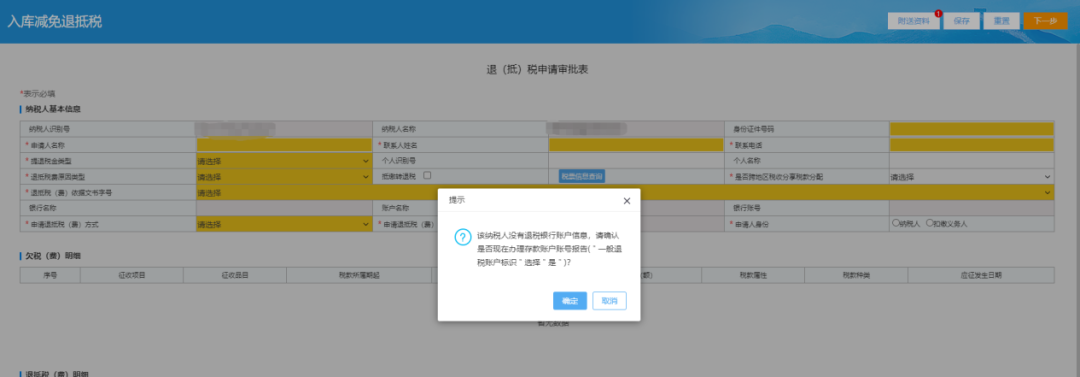Click the 税票信息查询 button
Screen dimensions: 1080x377
(x=582, y=177)
